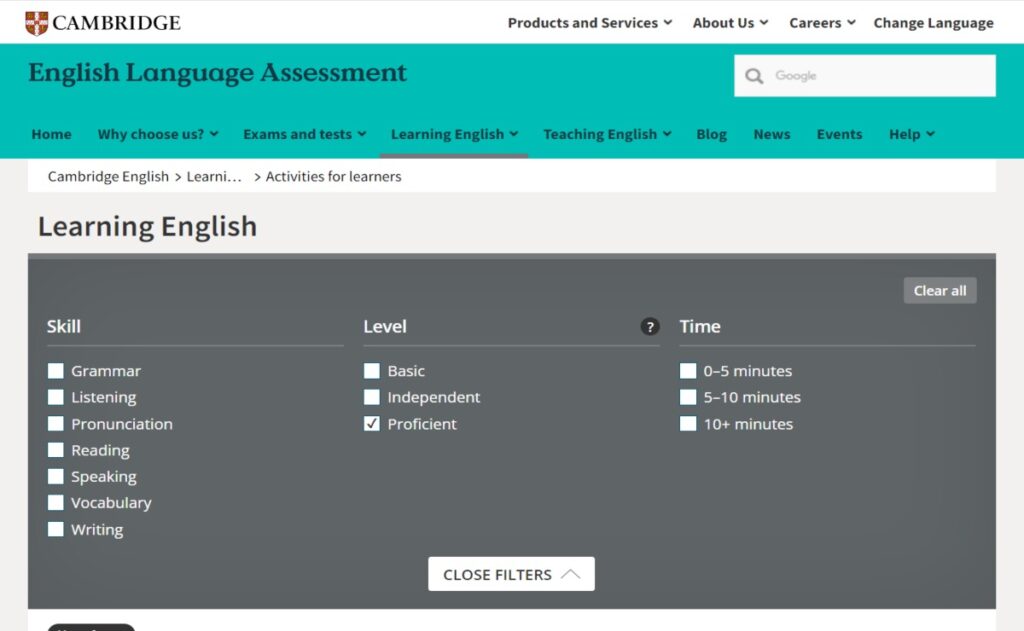Click the Cambridge shield logo
This screenshot has height=631, width=1024.
37,23
